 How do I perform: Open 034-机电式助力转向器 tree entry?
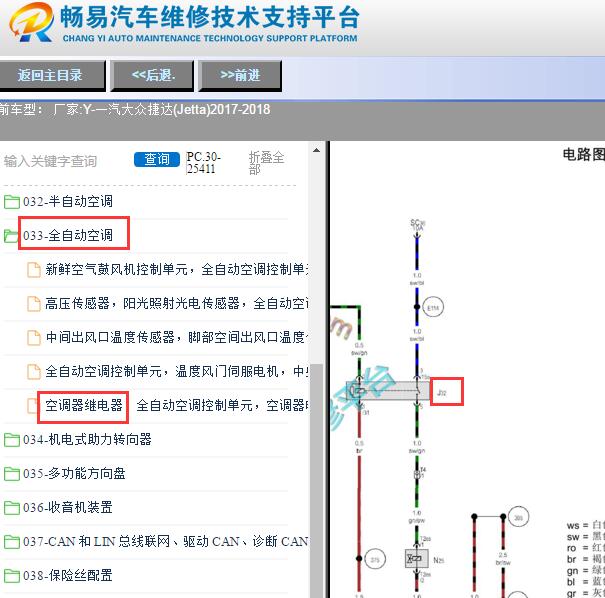(87, 439)
